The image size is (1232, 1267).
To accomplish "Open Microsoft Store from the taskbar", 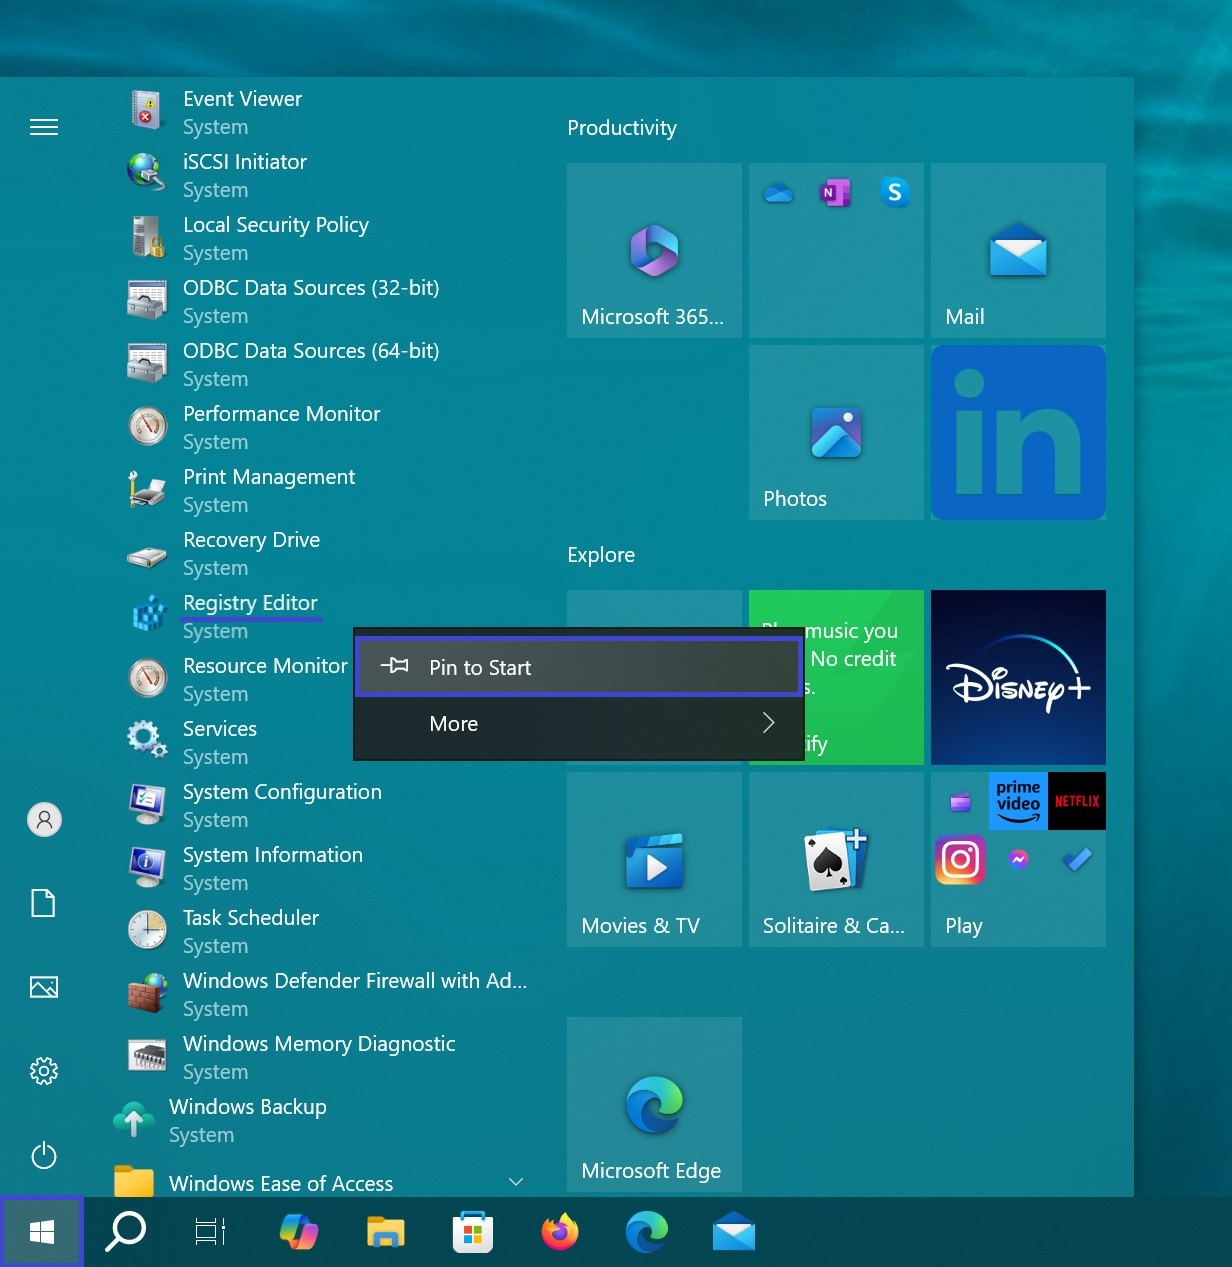I will click(473, 1232).
